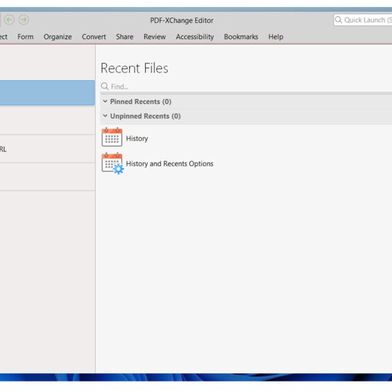Click the Pinned Recents (0) header text
The height and width of the screenshot is (392, 392).
[x=141, y=102]
